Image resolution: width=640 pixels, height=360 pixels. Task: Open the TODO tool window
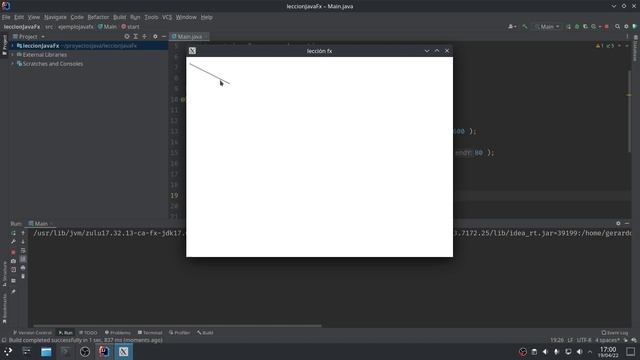88,333
